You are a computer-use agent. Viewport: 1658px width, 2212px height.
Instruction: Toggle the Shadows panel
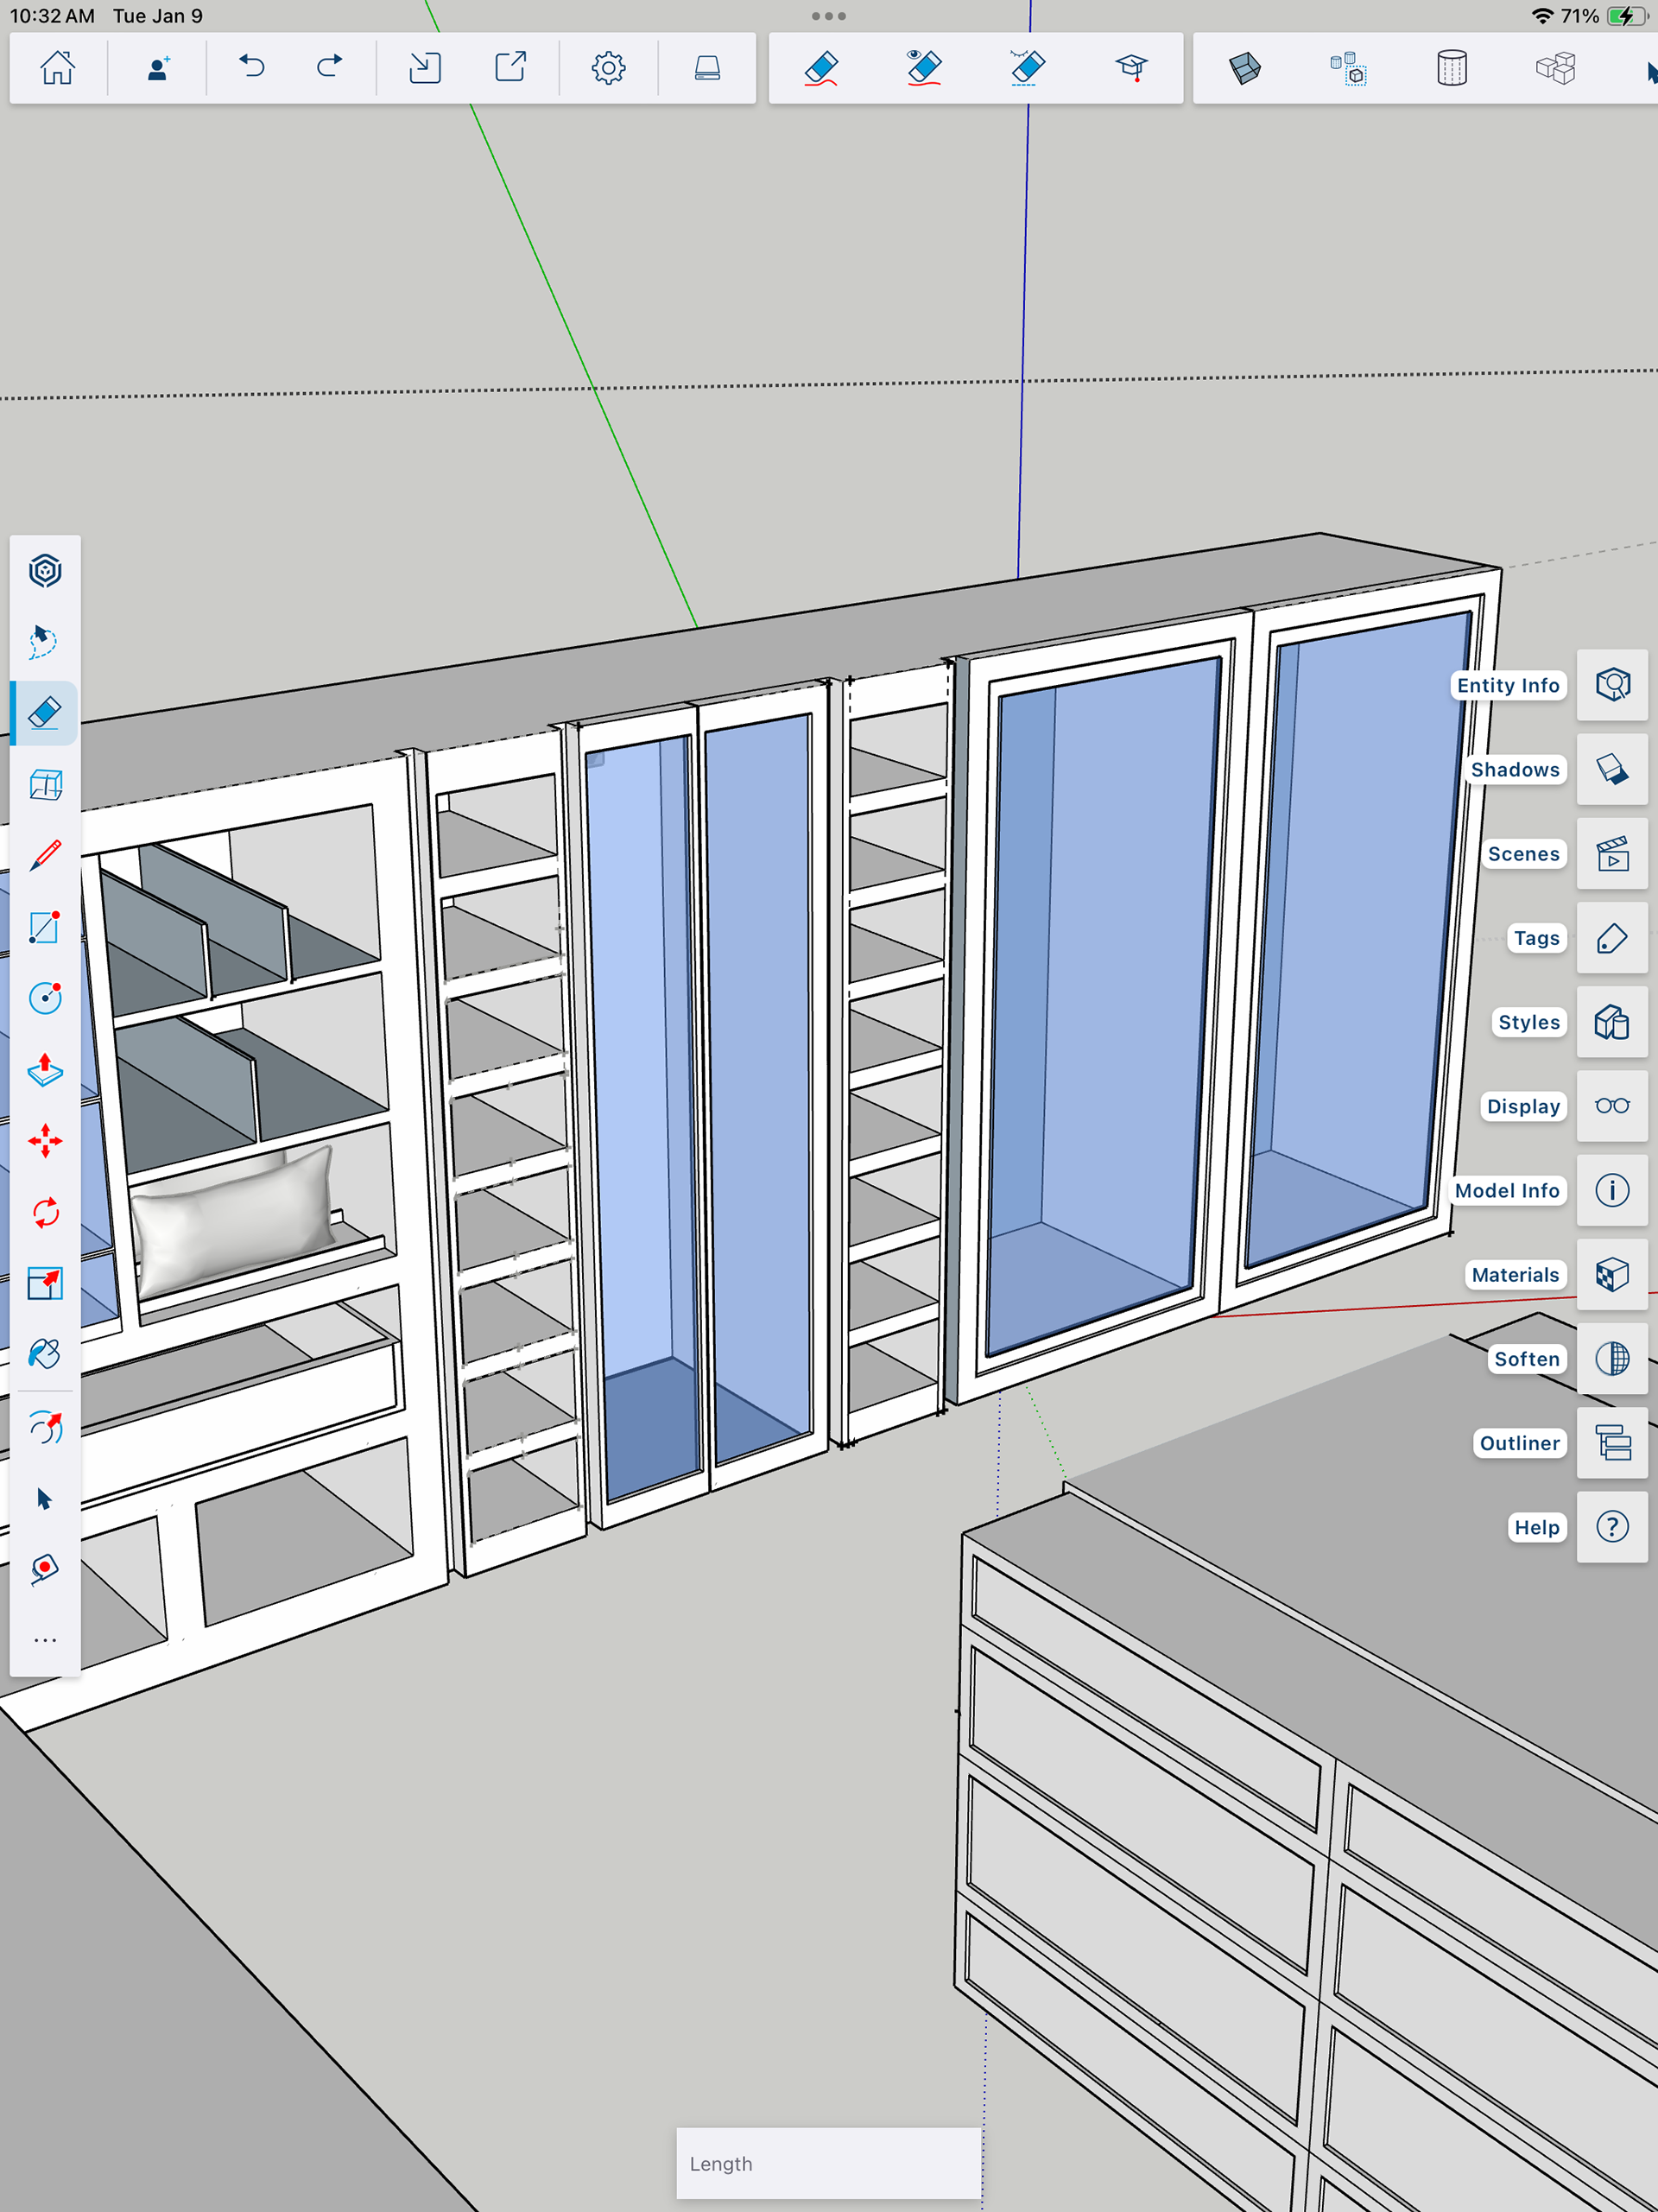(1611, 770)
